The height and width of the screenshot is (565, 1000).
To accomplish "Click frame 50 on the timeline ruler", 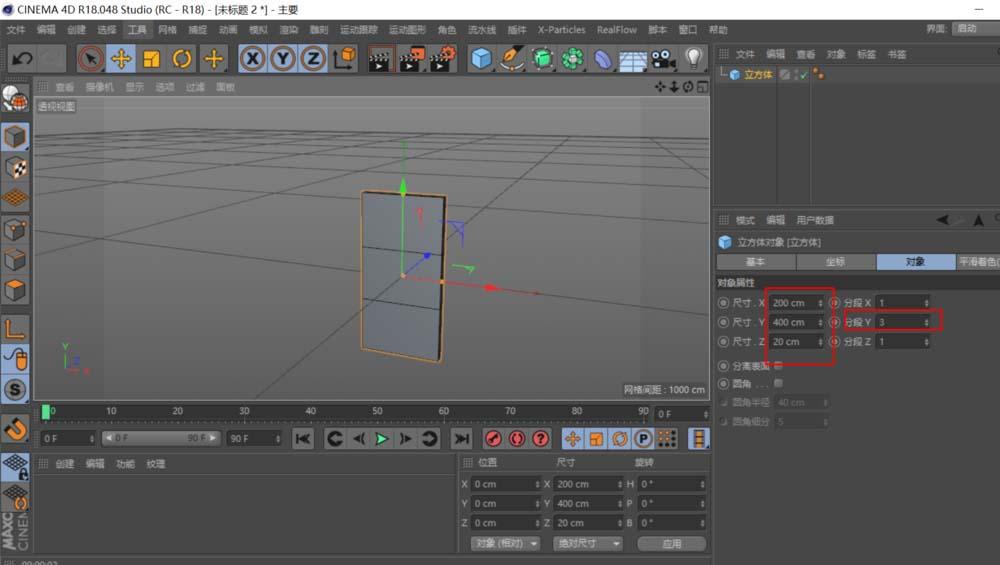I will pos(377,411).
